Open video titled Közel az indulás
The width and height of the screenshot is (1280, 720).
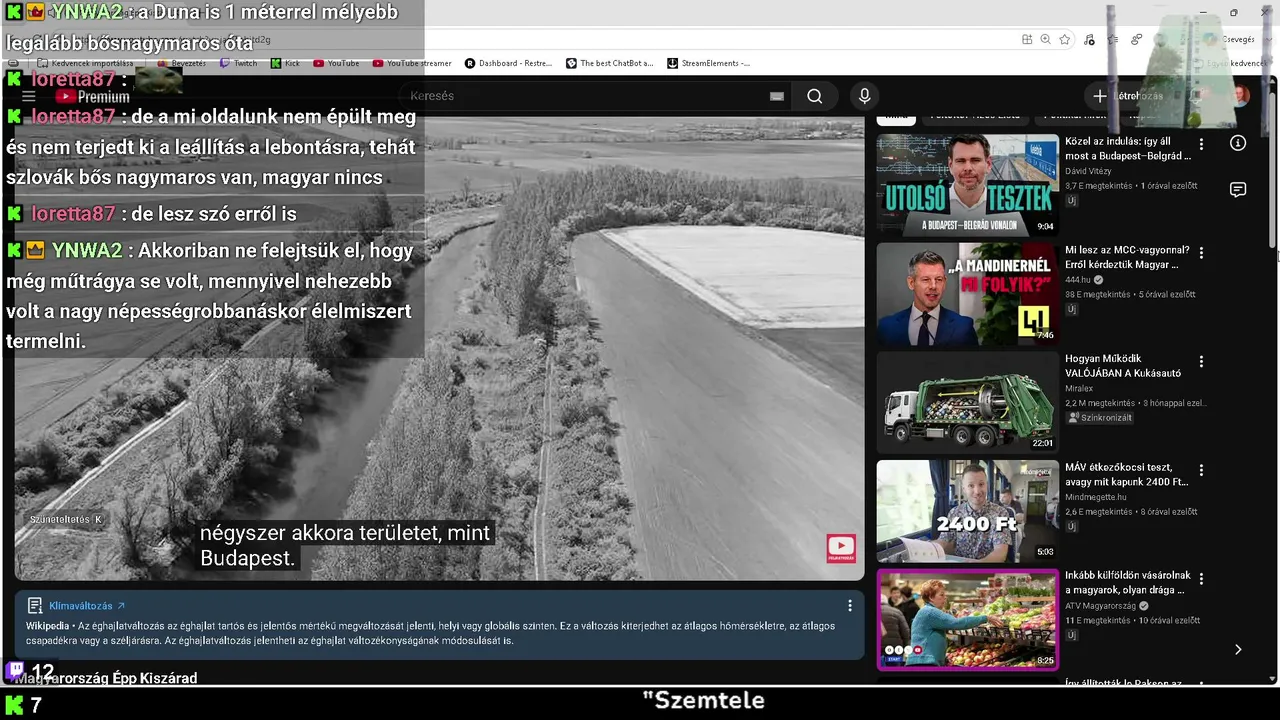tap(1128, 149)
